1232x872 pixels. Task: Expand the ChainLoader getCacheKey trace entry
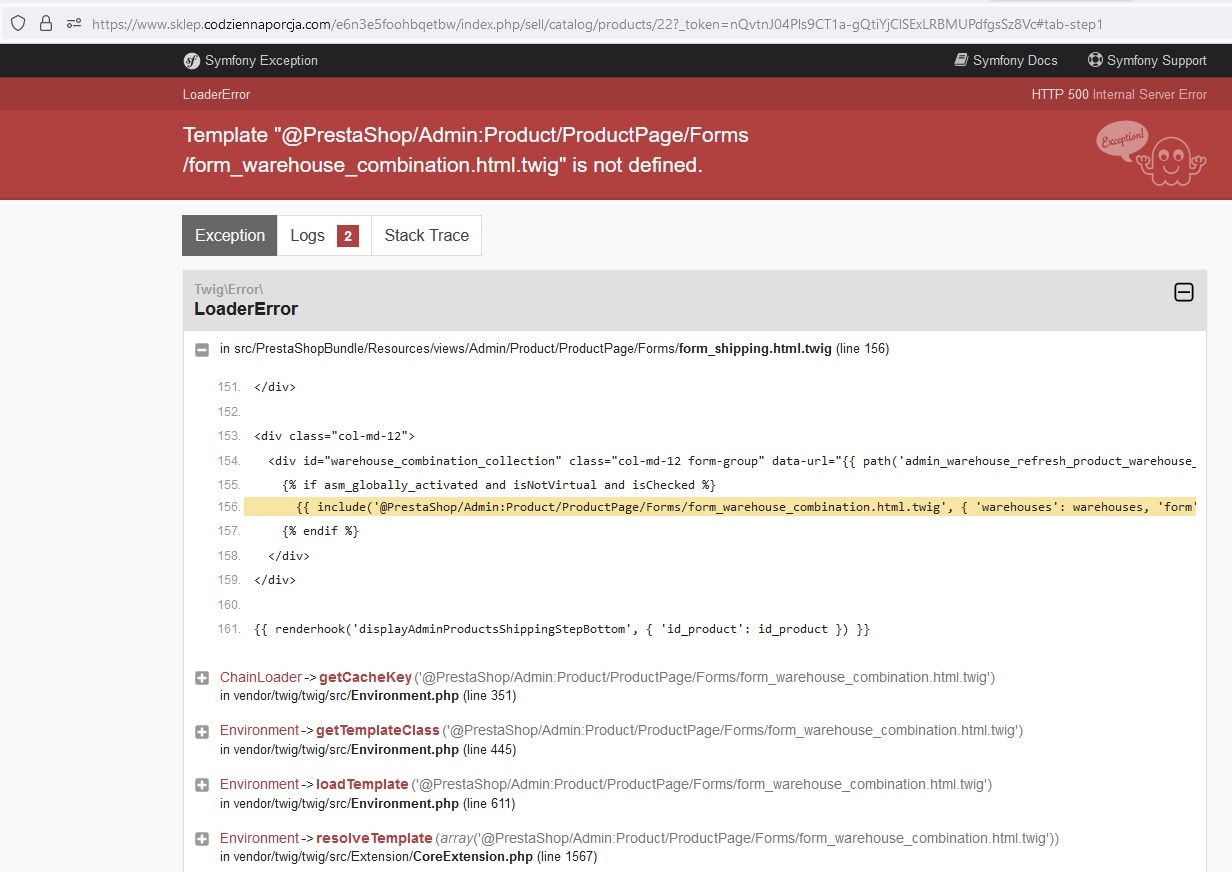point(201,678)
